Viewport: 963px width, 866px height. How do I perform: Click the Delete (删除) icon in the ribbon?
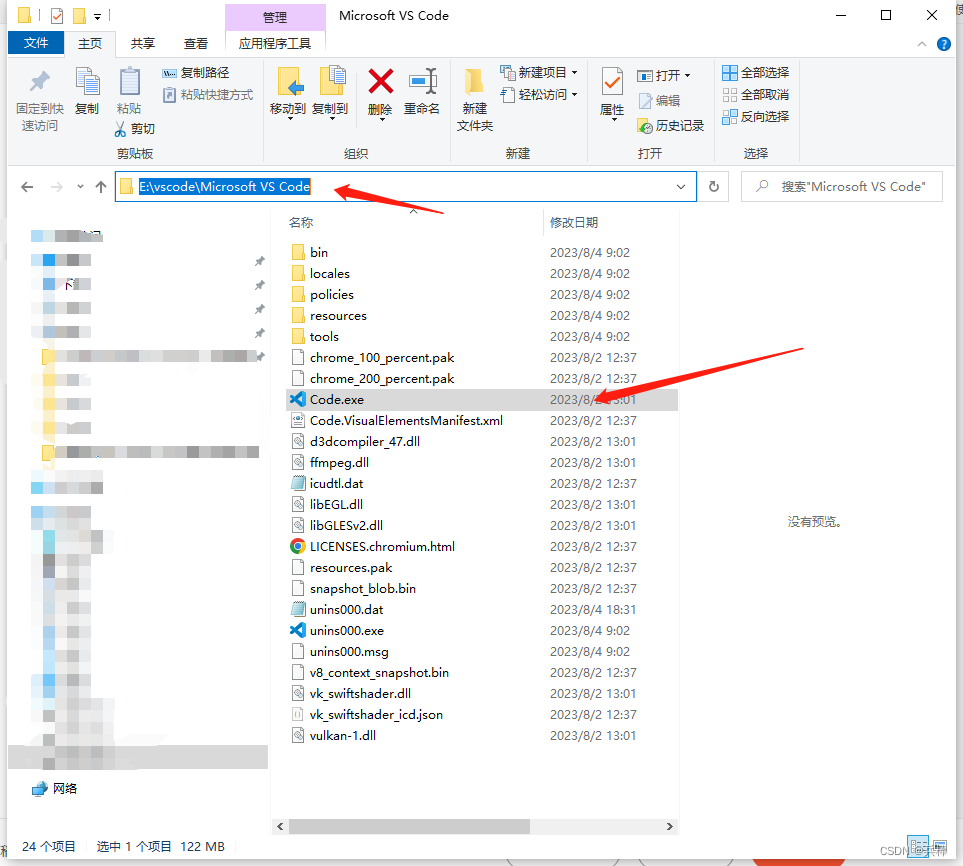click(x=379, y=95)
